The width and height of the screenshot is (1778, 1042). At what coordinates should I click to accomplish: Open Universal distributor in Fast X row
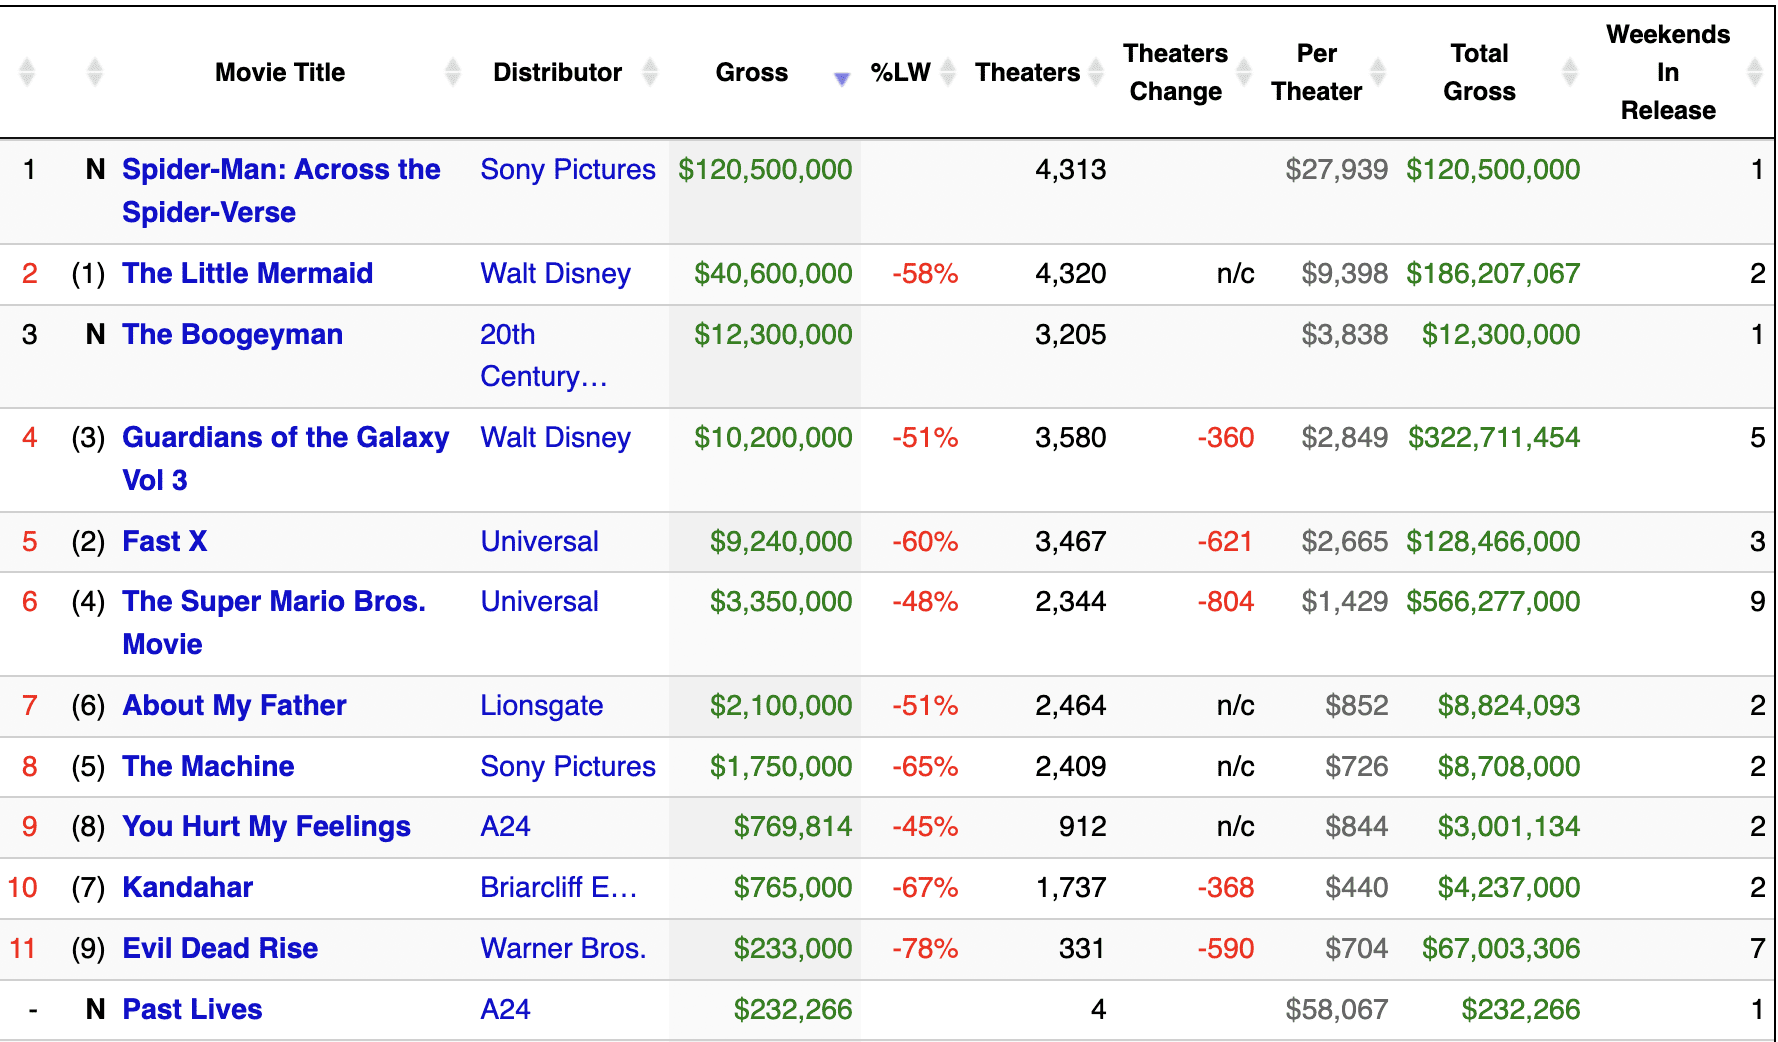click(x=539, y=542)
